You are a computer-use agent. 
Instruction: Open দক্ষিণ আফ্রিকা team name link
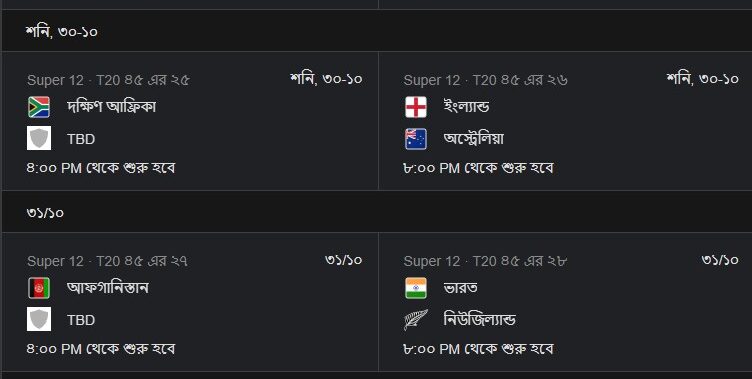pos(112,107)
